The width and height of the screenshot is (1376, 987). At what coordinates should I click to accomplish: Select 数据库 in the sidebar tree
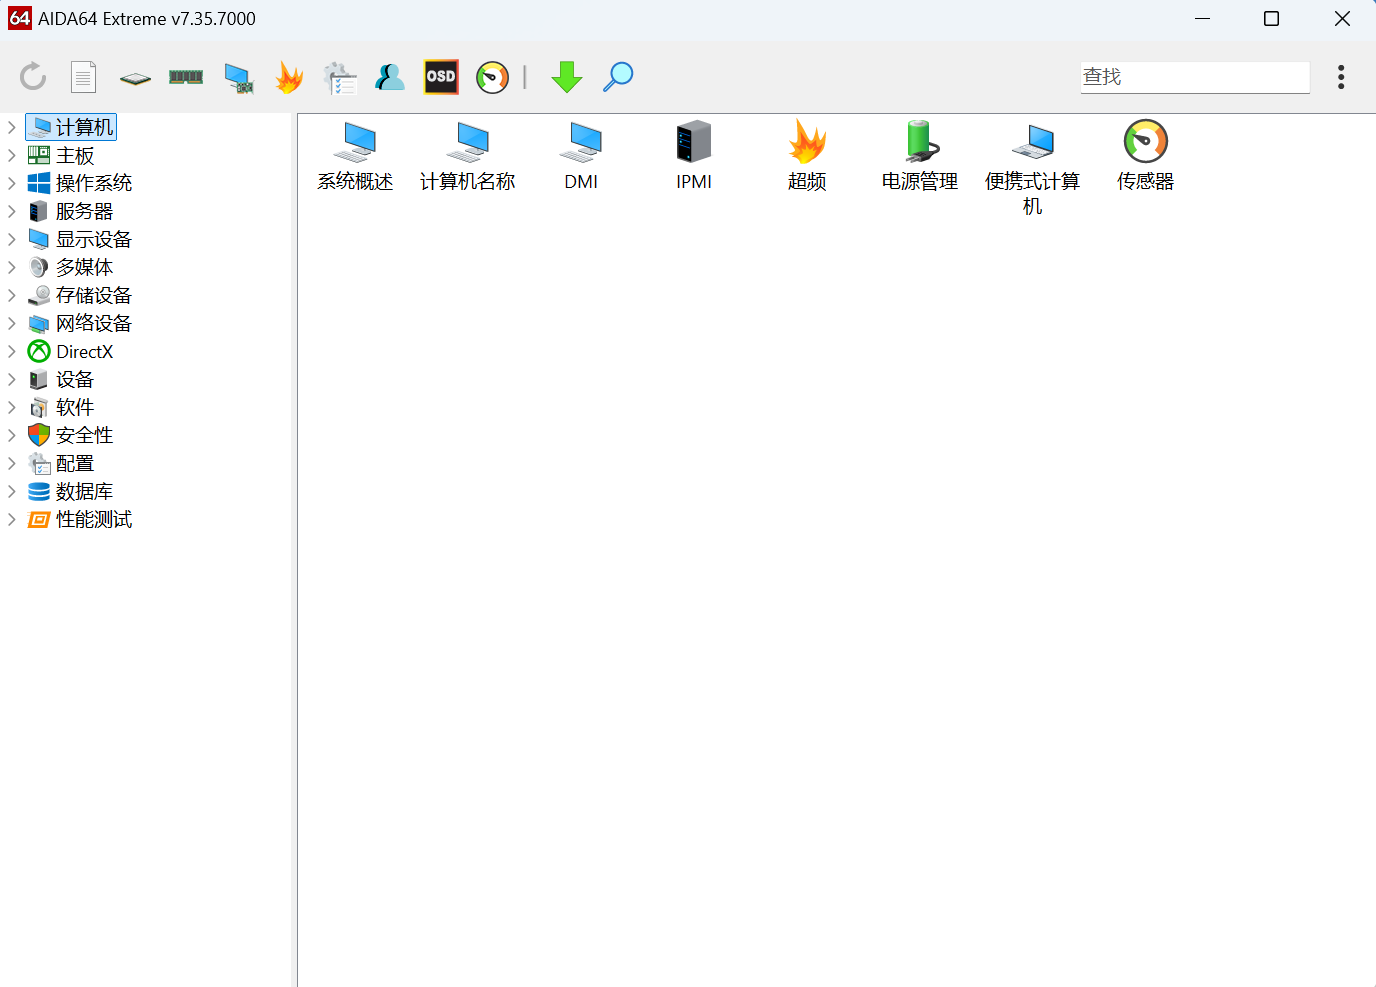[x=71, y=491]
